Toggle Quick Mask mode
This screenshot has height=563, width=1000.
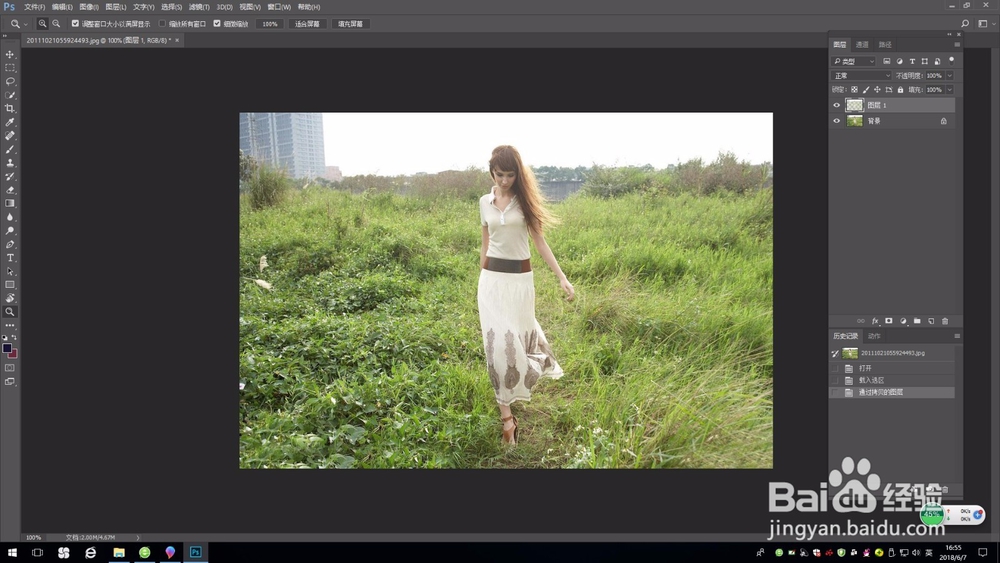[x=10, y=368]
